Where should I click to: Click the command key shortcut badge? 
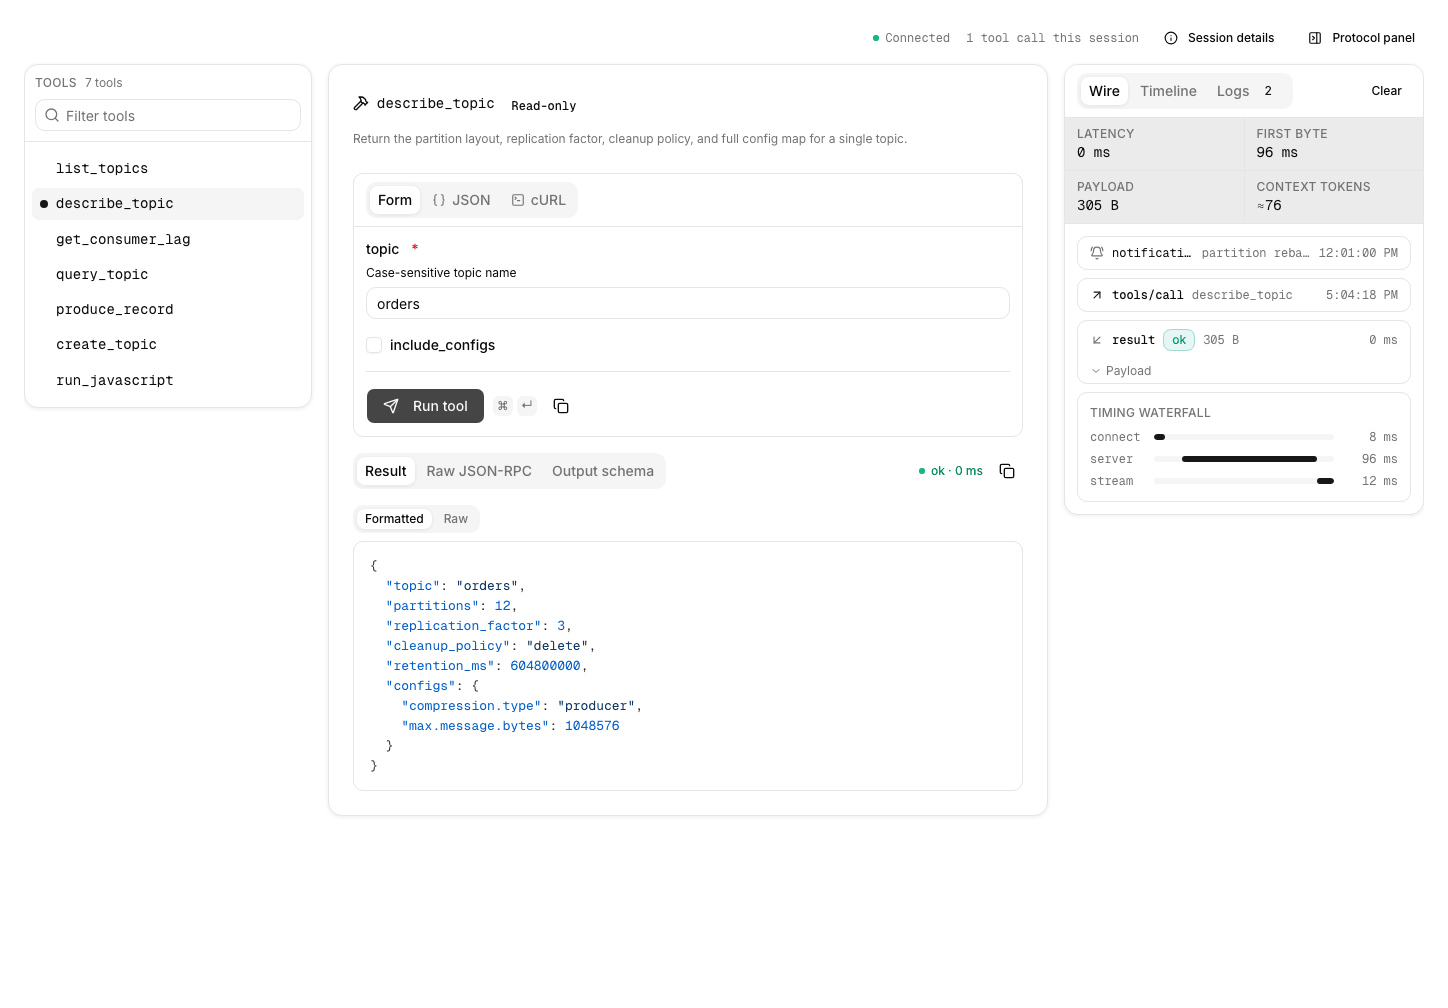click(503, 406)
